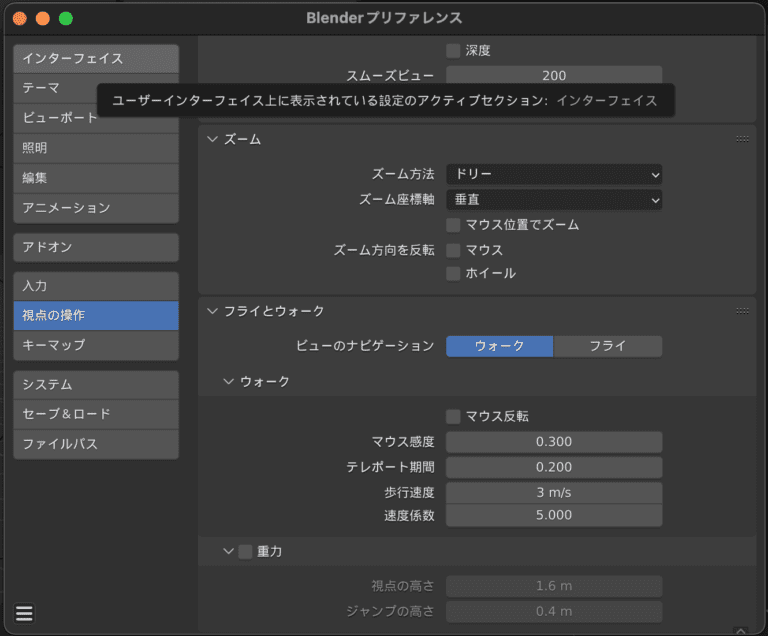Open the インターフェイス section

[x=96, y=59]
